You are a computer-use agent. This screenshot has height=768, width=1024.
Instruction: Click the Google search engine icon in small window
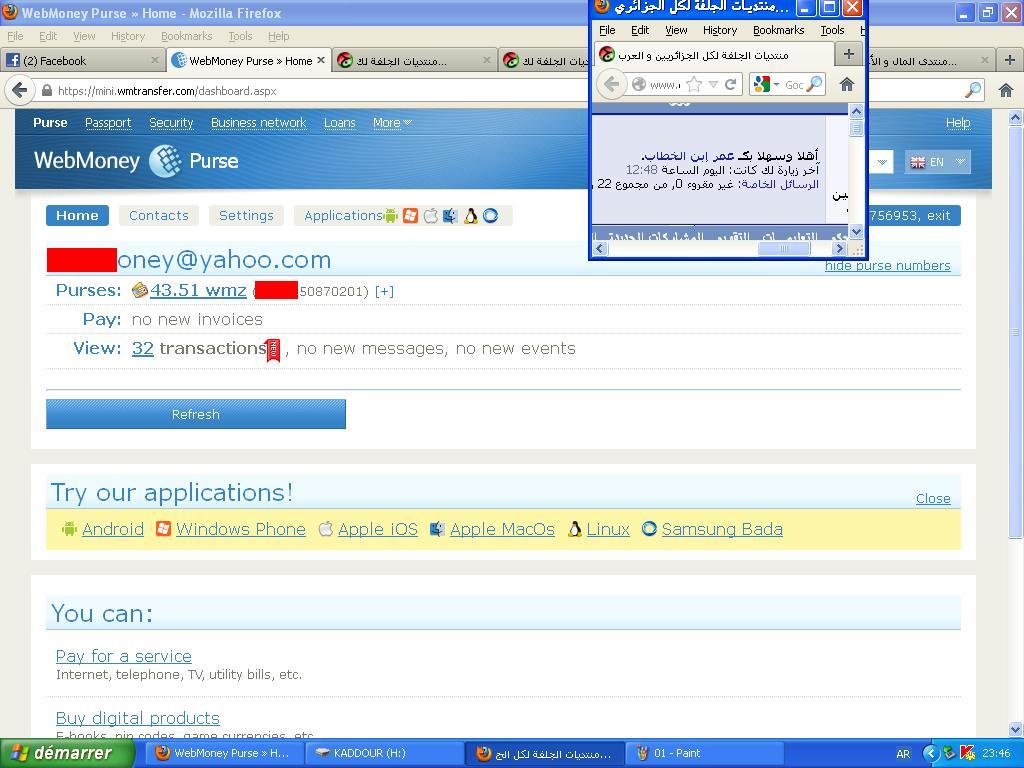pos(761,84)
